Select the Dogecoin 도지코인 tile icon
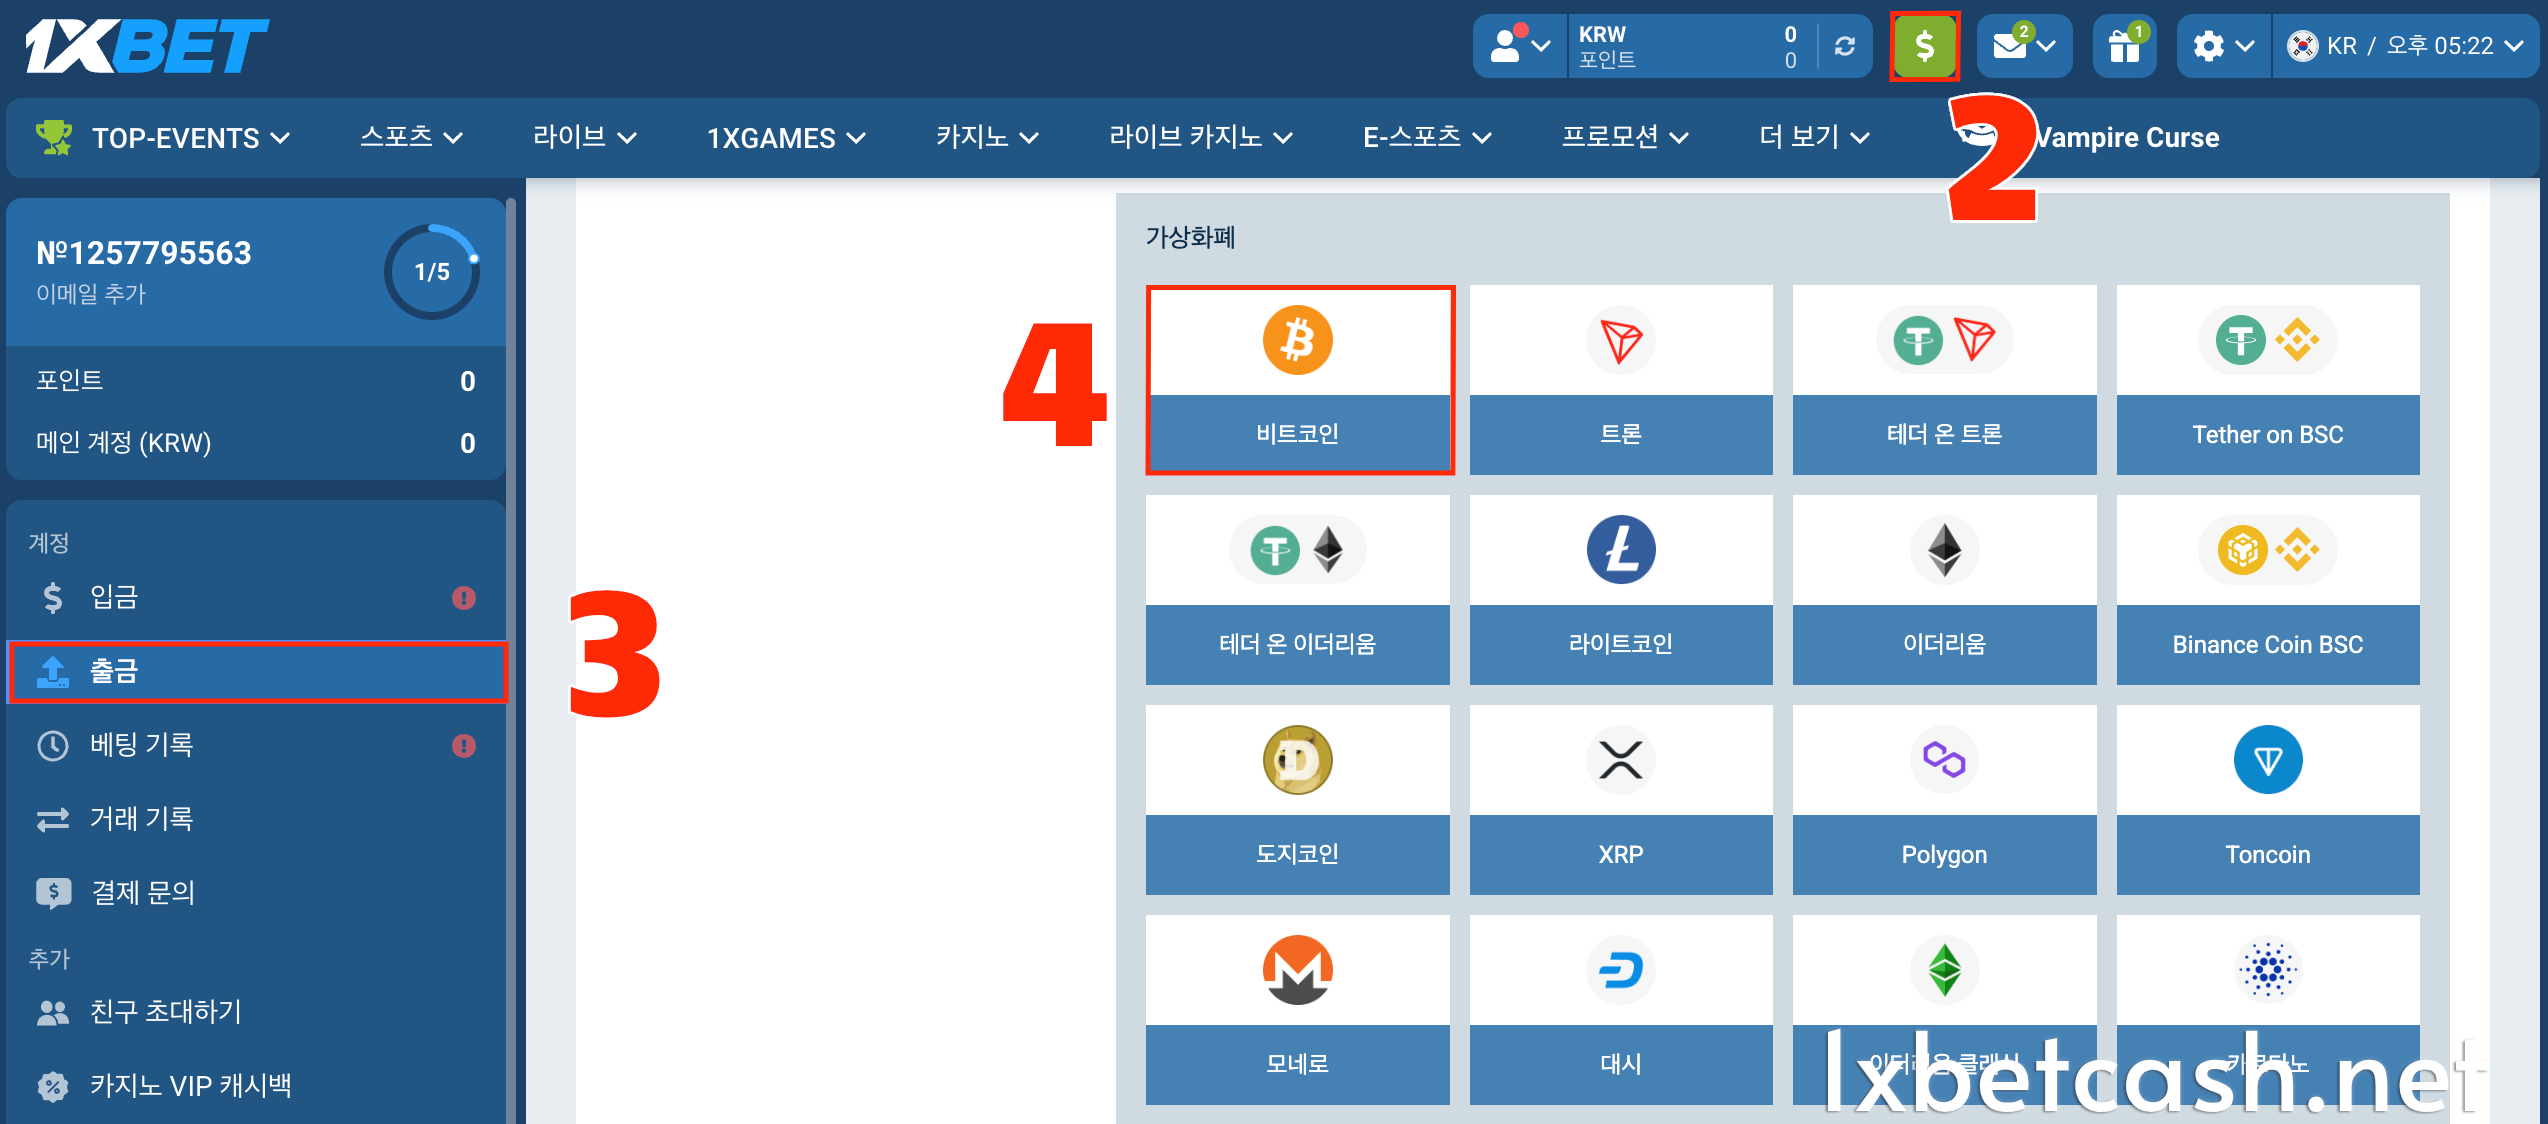 pos(1297,760)
